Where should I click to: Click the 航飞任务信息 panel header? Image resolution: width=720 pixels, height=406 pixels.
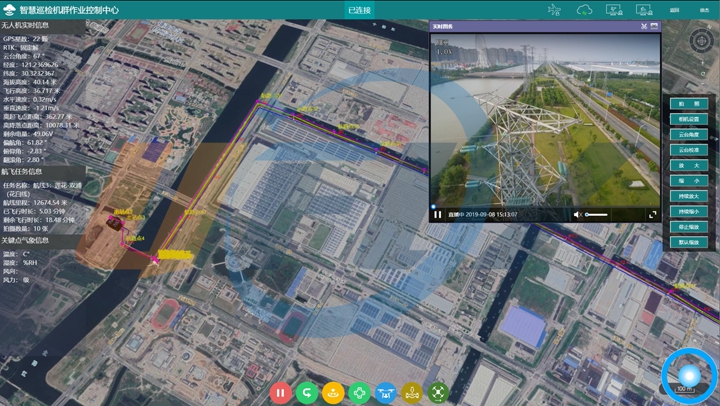click(x=42, y=172)
